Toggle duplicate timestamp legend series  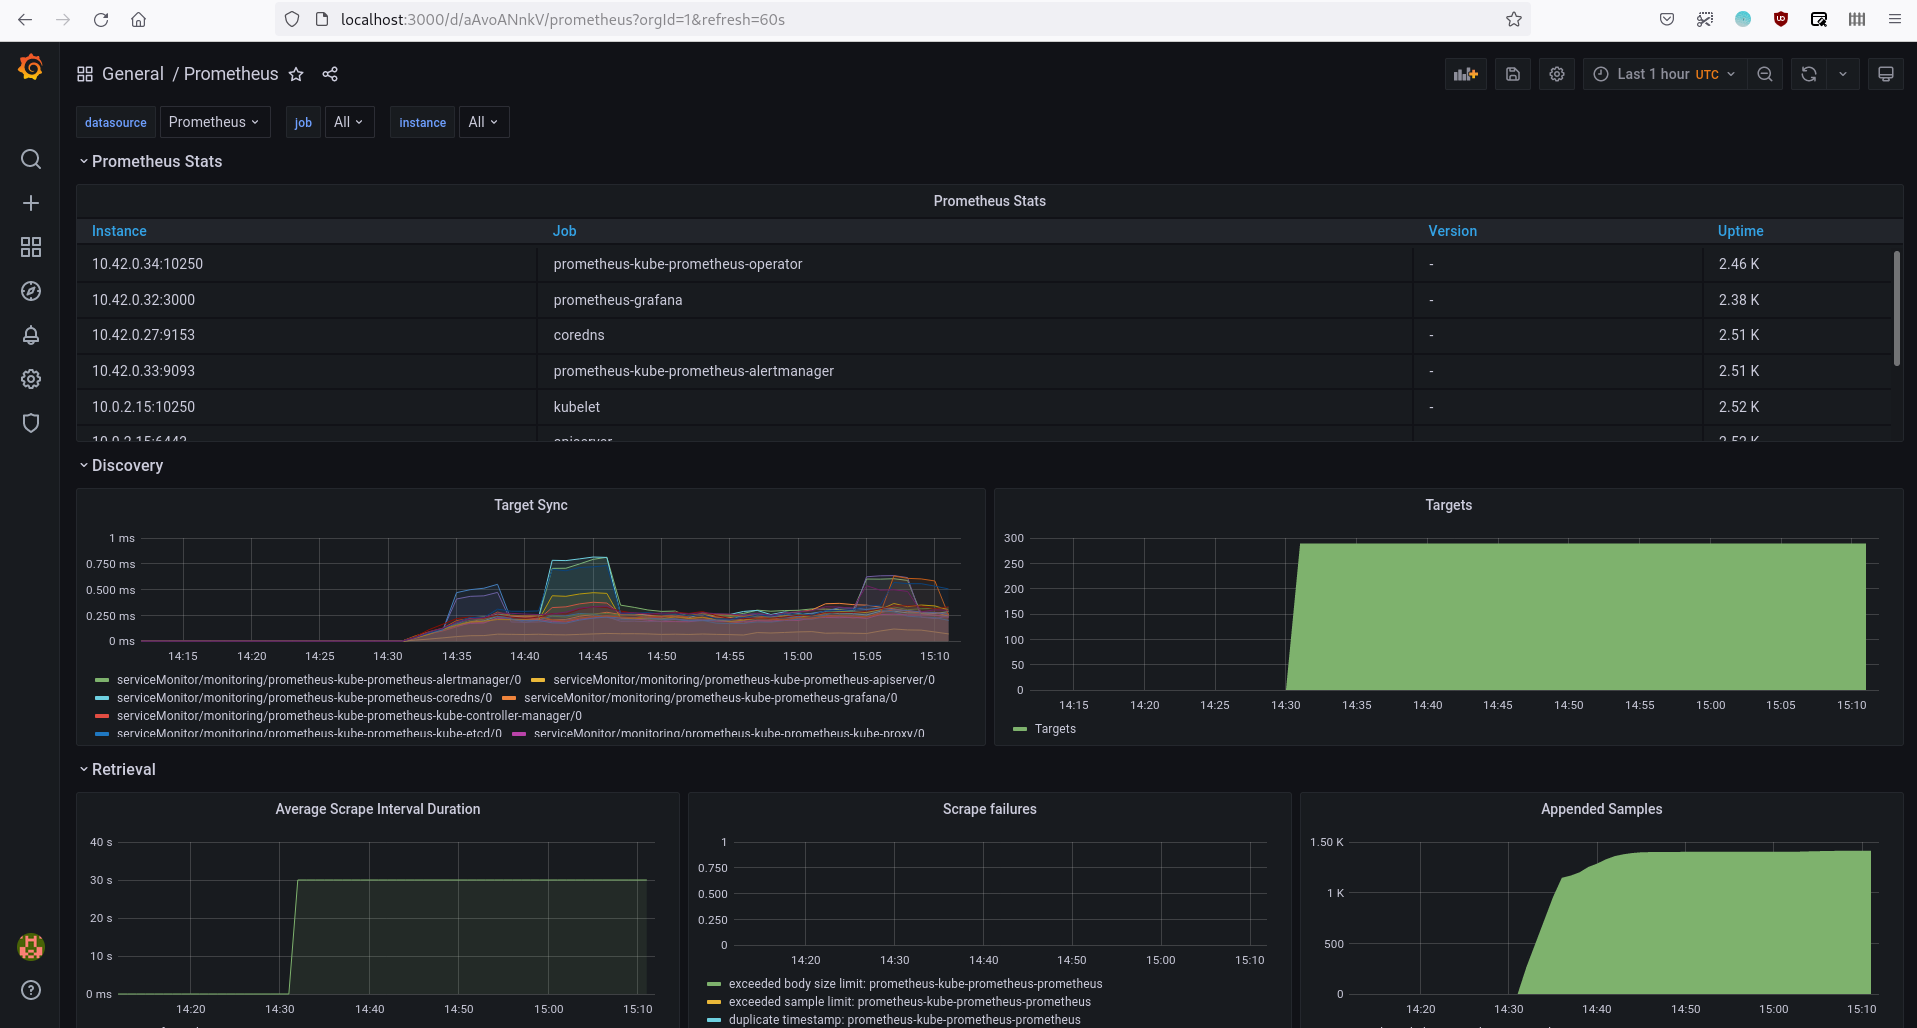(x=904, y=1020)
